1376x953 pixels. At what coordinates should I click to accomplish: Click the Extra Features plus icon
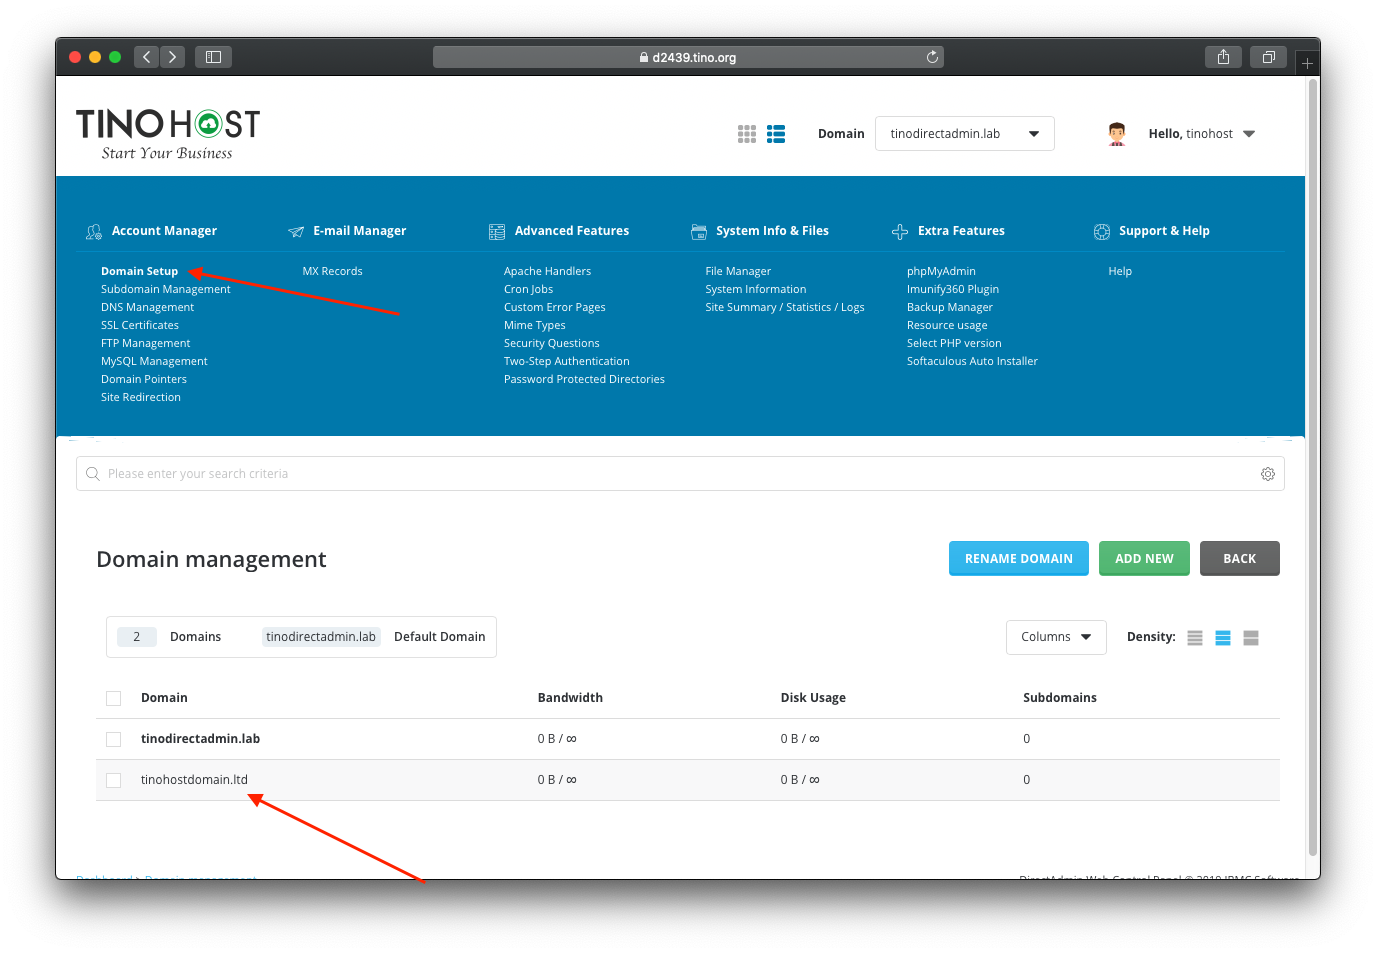tap(900, 231)
